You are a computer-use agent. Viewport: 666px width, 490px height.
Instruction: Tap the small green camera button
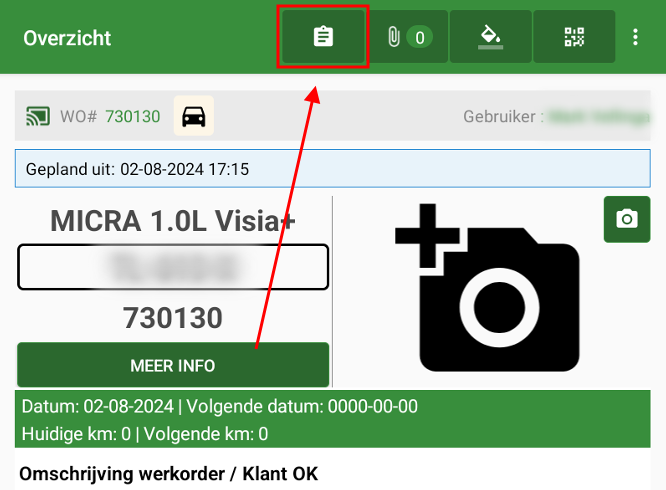click(x=626, y=219)
